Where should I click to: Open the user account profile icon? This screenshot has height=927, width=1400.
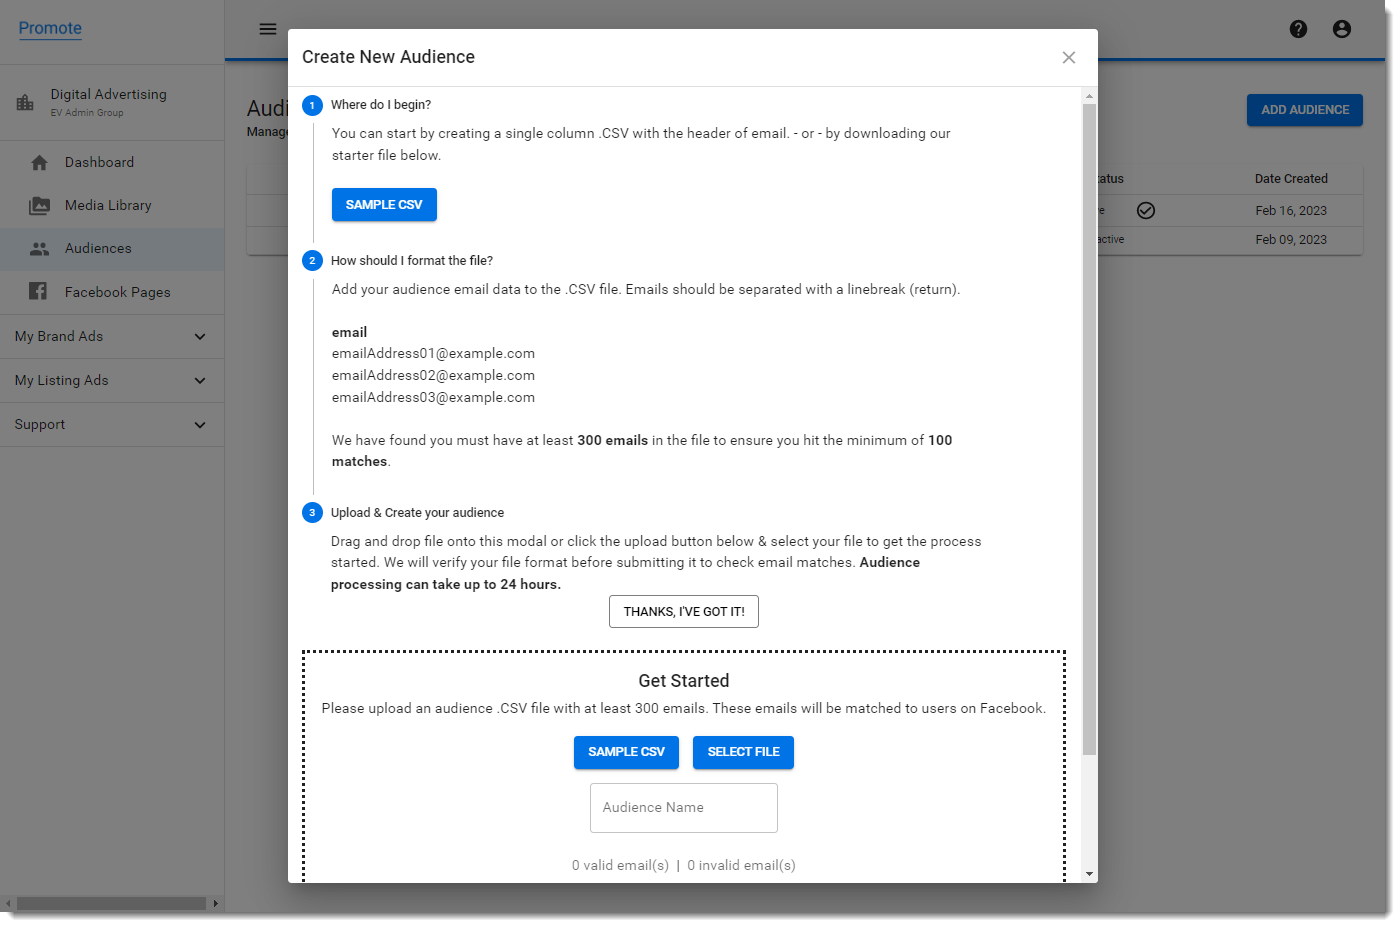[x=1342, y=29]
